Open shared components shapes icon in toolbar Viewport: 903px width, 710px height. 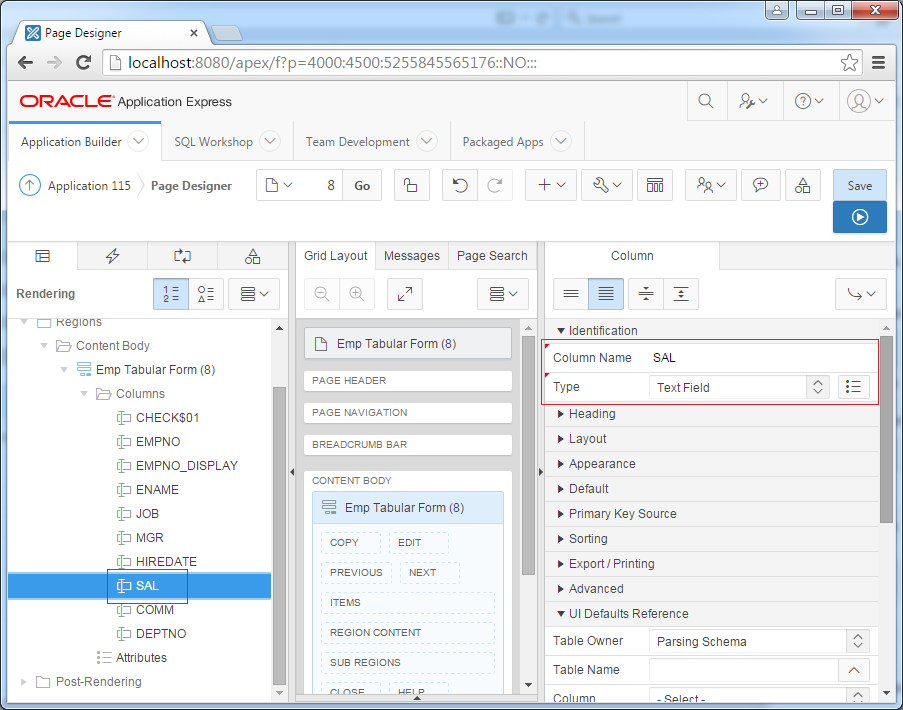pyautogui.click(x=802, y=185)
